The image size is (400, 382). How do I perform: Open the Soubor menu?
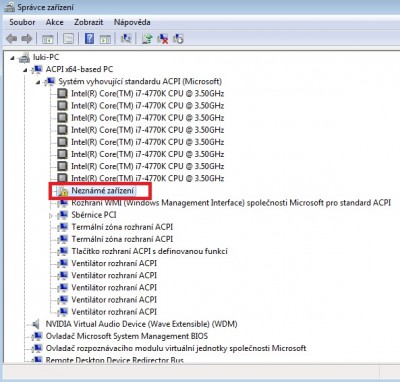pos(22,22)
